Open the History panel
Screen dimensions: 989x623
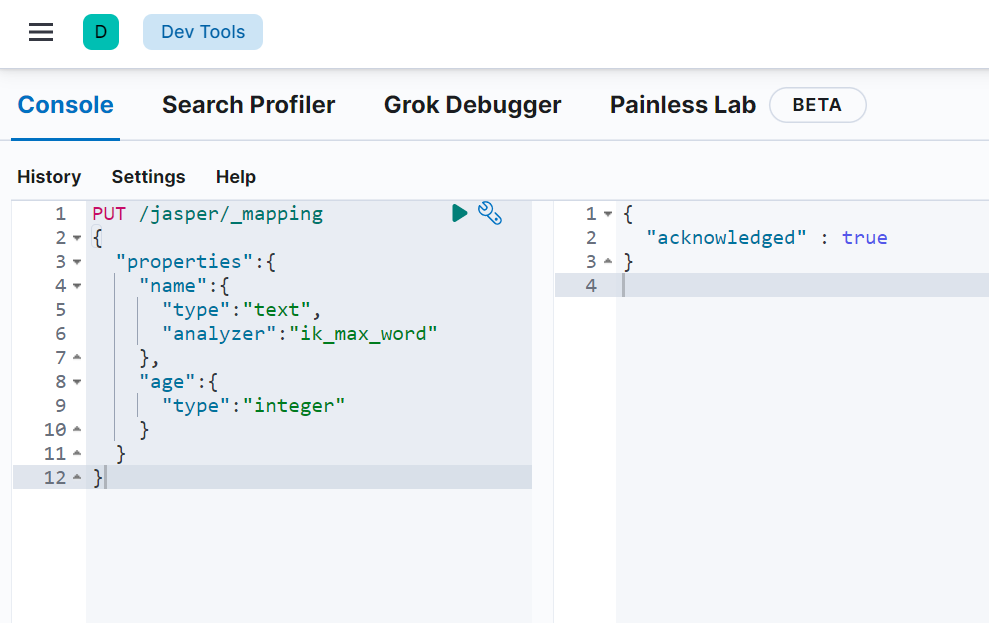(x=49, y=177)
